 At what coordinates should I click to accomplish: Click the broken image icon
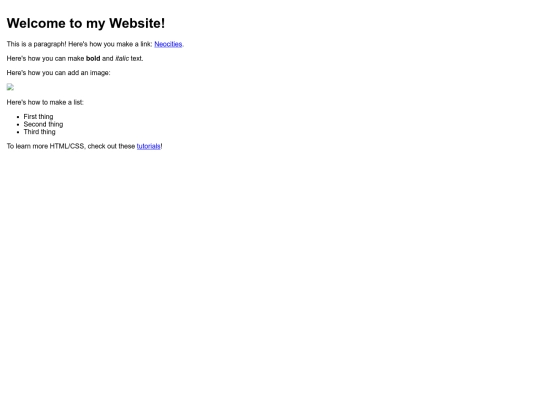tap(10, 87)
